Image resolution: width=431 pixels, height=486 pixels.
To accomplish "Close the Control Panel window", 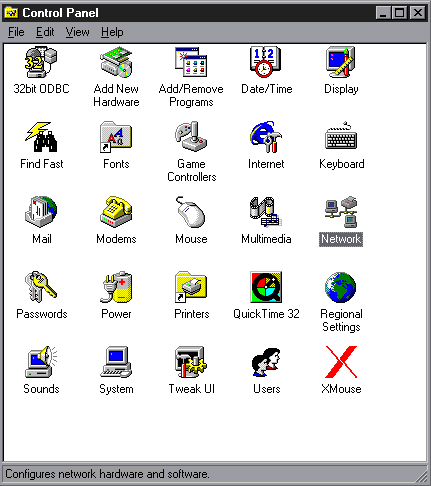I will point(418,13).
